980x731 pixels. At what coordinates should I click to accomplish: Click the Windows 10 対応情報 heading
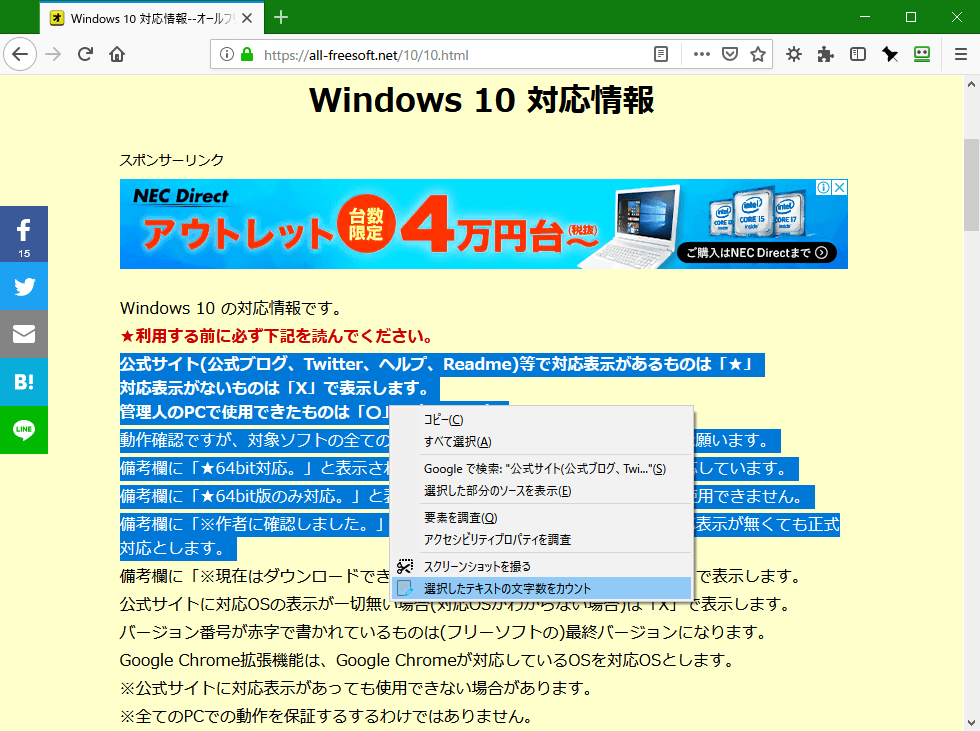[x=482, y=100]
